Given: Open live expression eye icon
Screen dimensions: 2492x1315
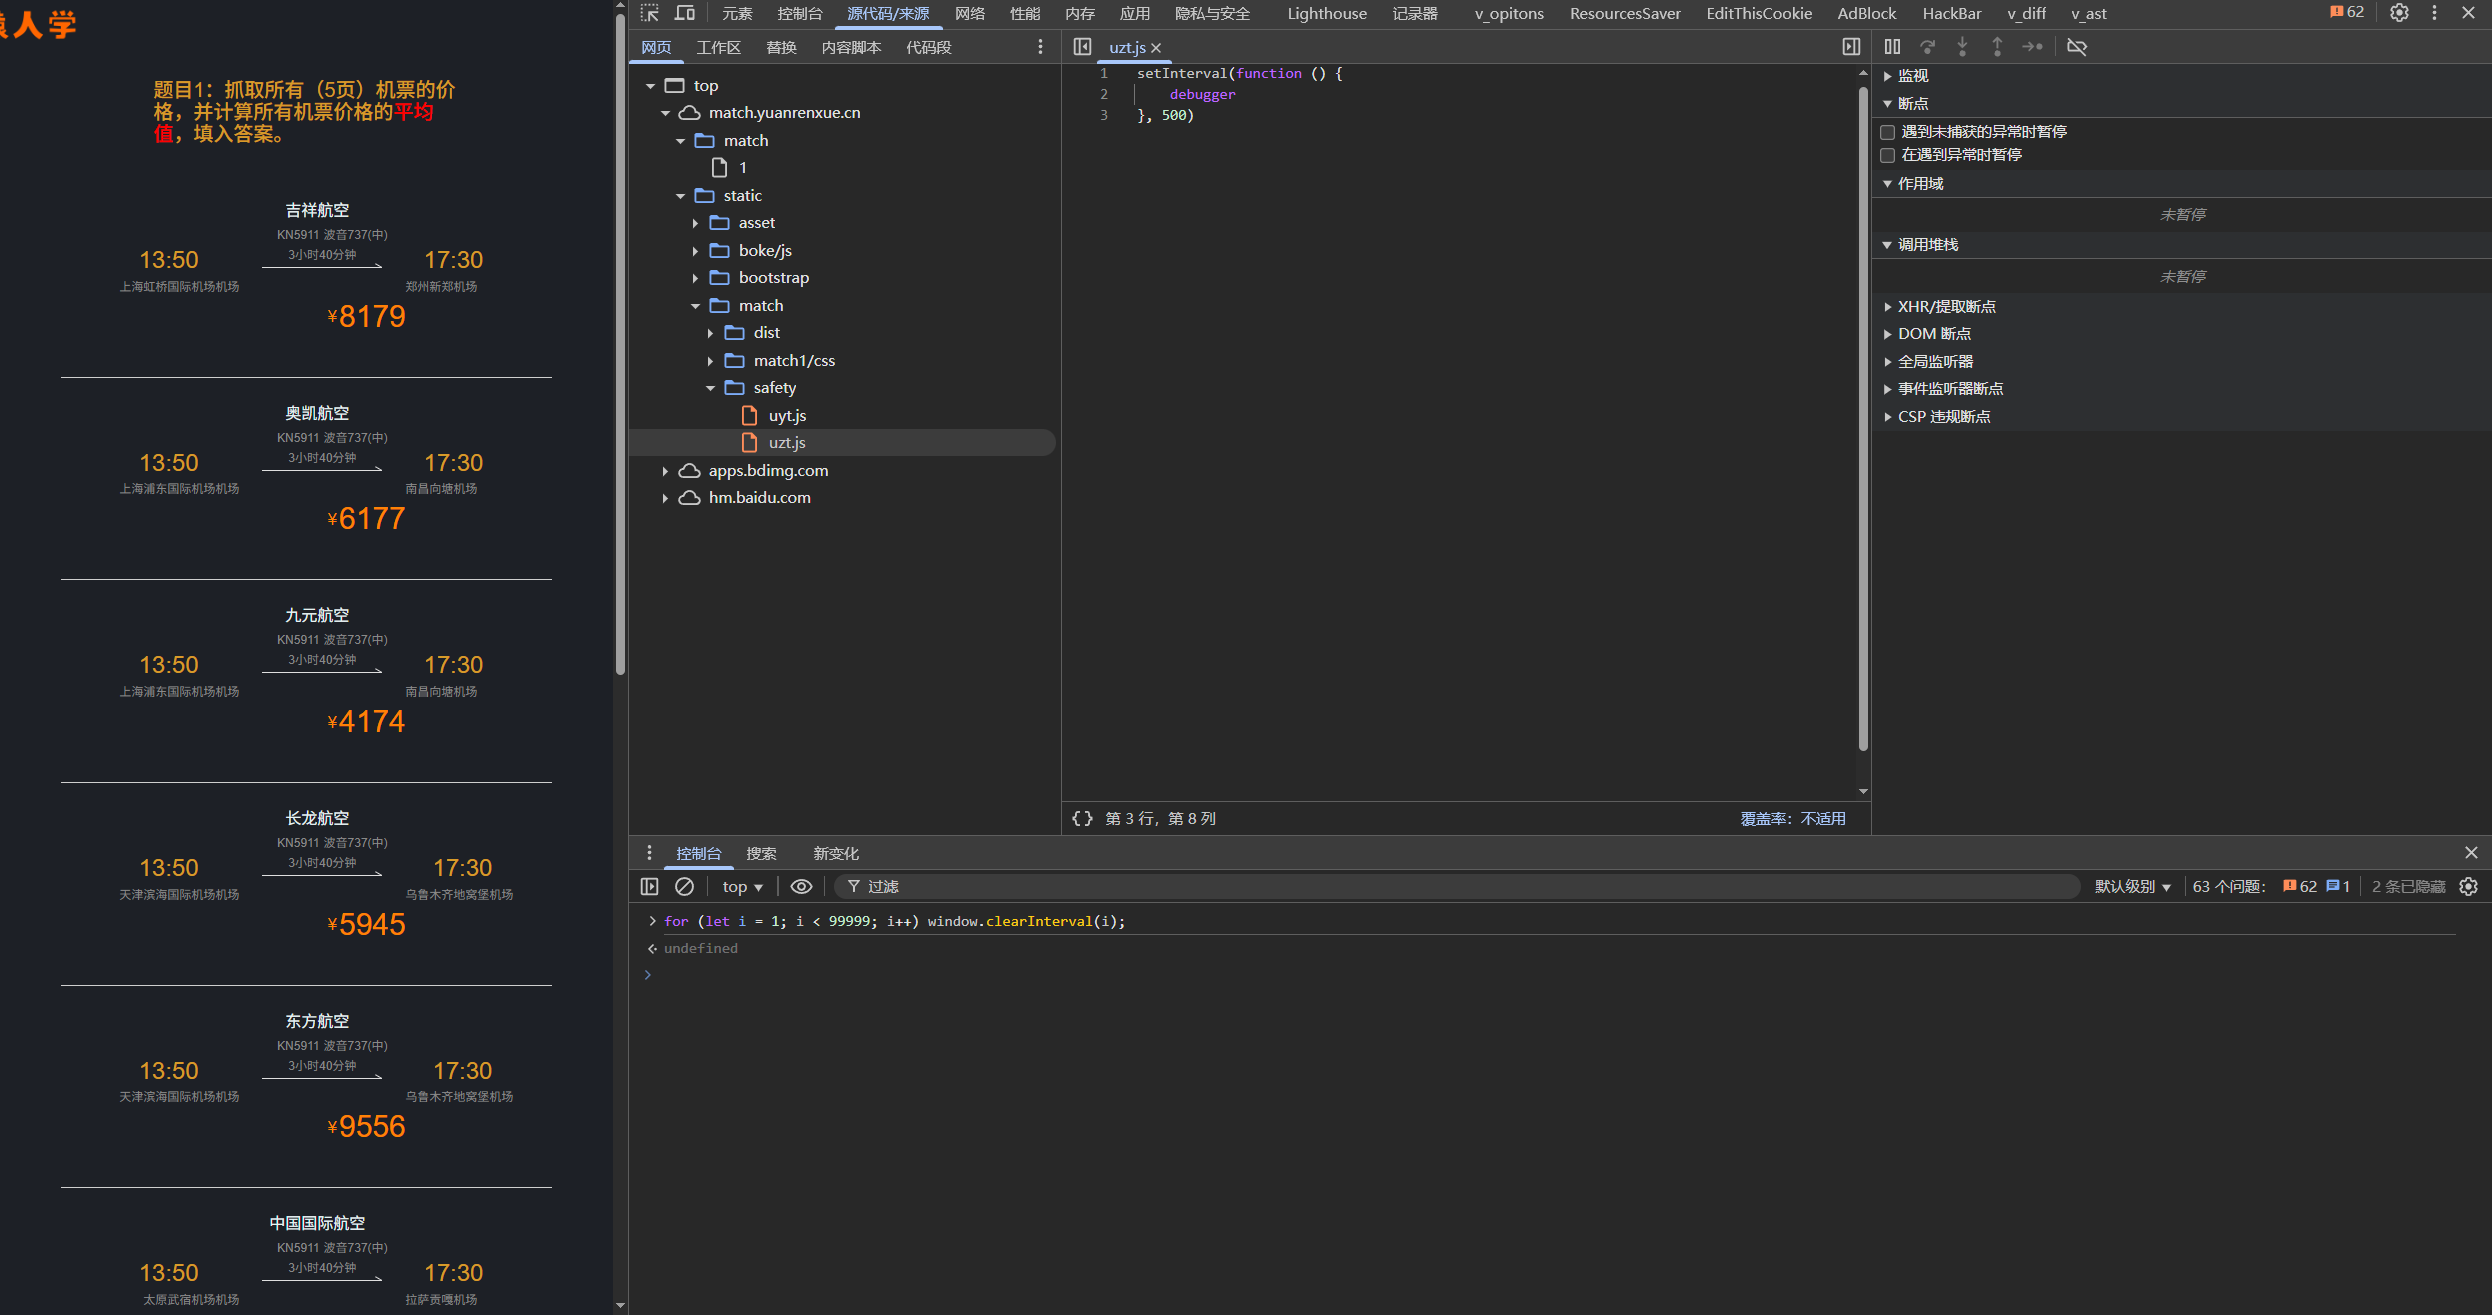Looking at the screenshot, I should pos(801,886).
